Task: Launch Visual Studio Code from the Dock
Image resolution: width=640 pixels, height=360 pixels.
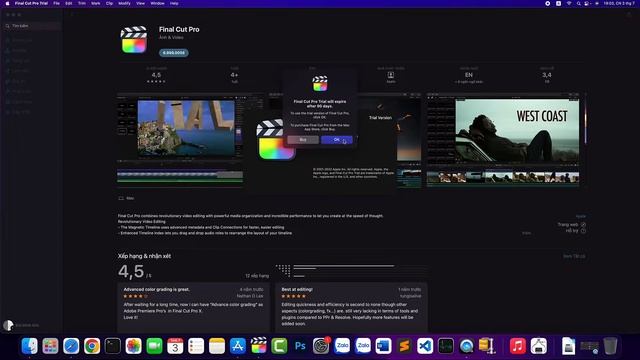Action: point(425,346)
